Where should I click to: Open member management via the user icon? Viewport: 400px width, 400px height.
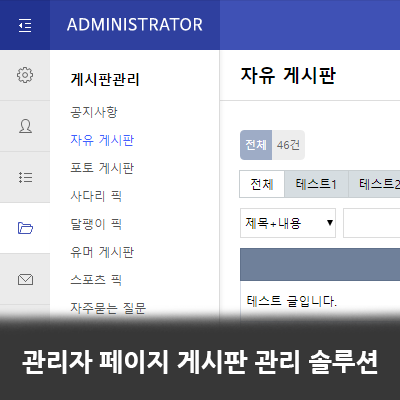tap(25, 126)
